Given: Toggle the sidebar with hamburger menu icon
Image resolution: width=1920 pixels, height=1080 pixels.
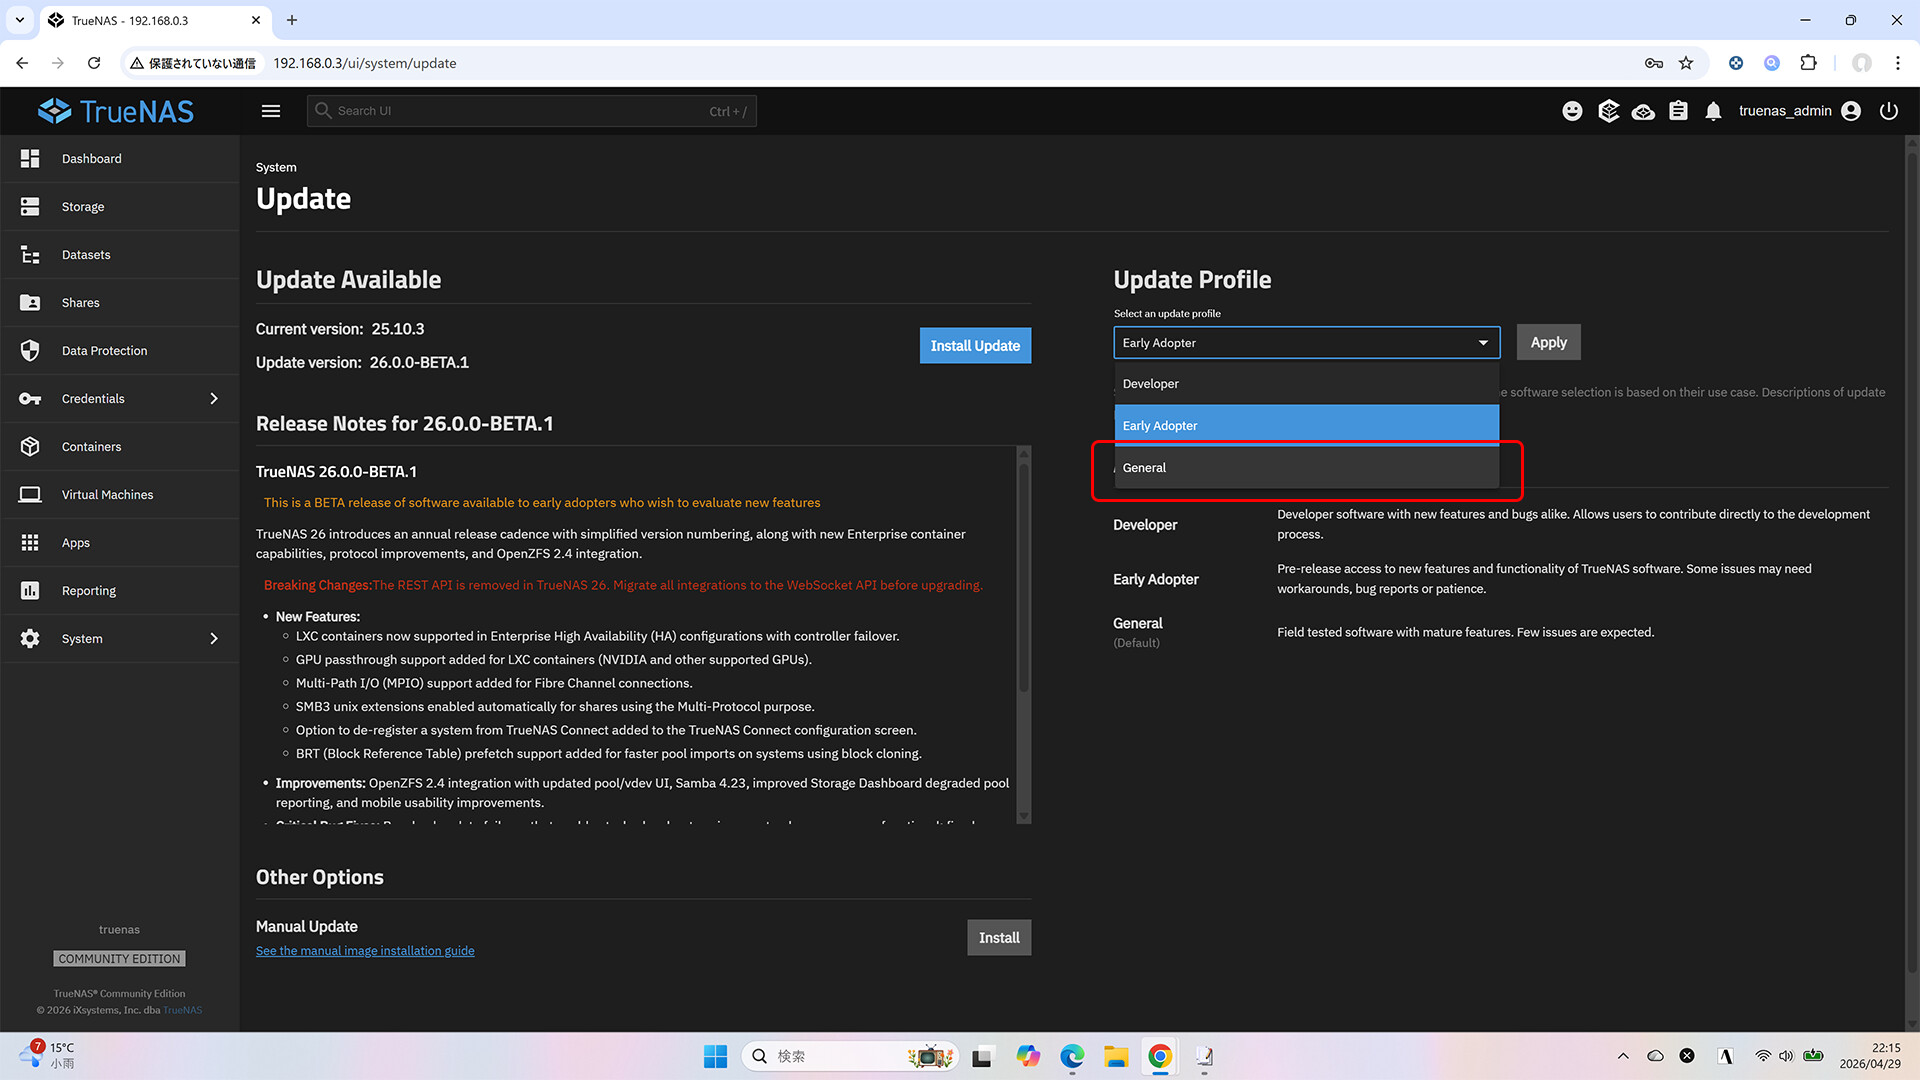Looking at the screenshot, I should click(271, 111).
